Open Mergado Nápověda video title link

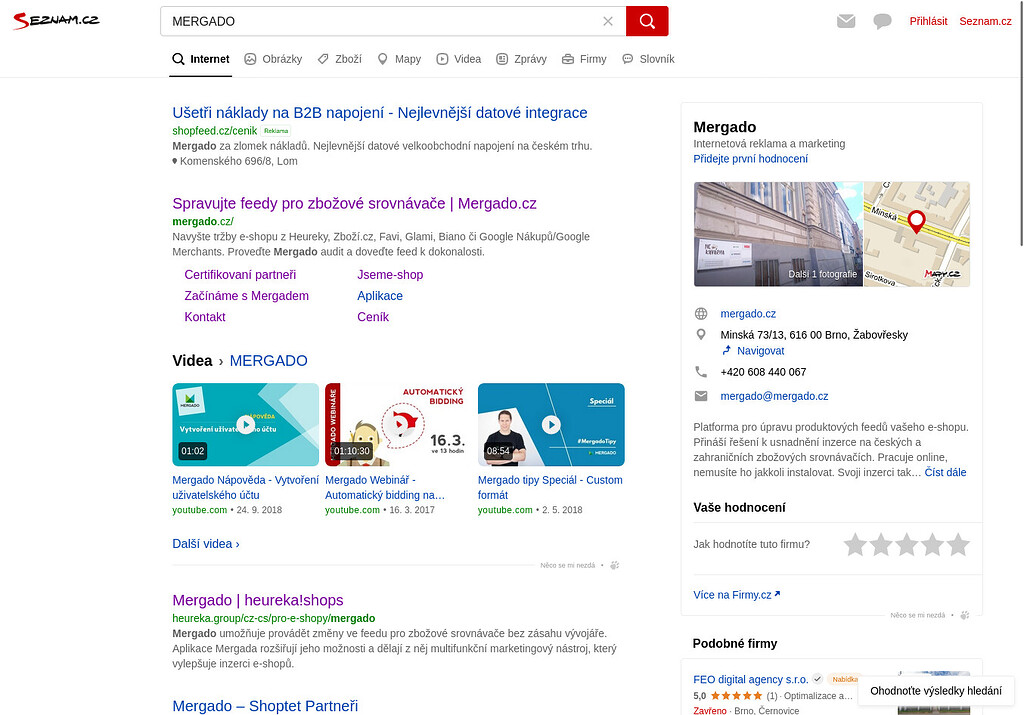[x=246, y=487]
